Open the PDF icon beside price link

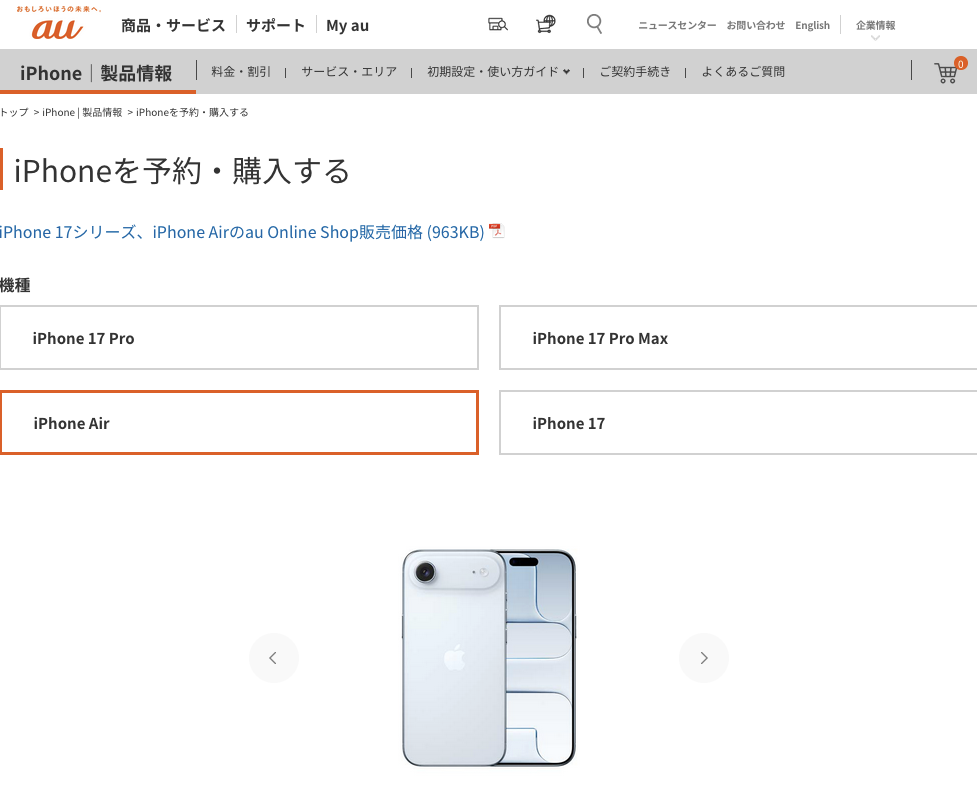496,231
